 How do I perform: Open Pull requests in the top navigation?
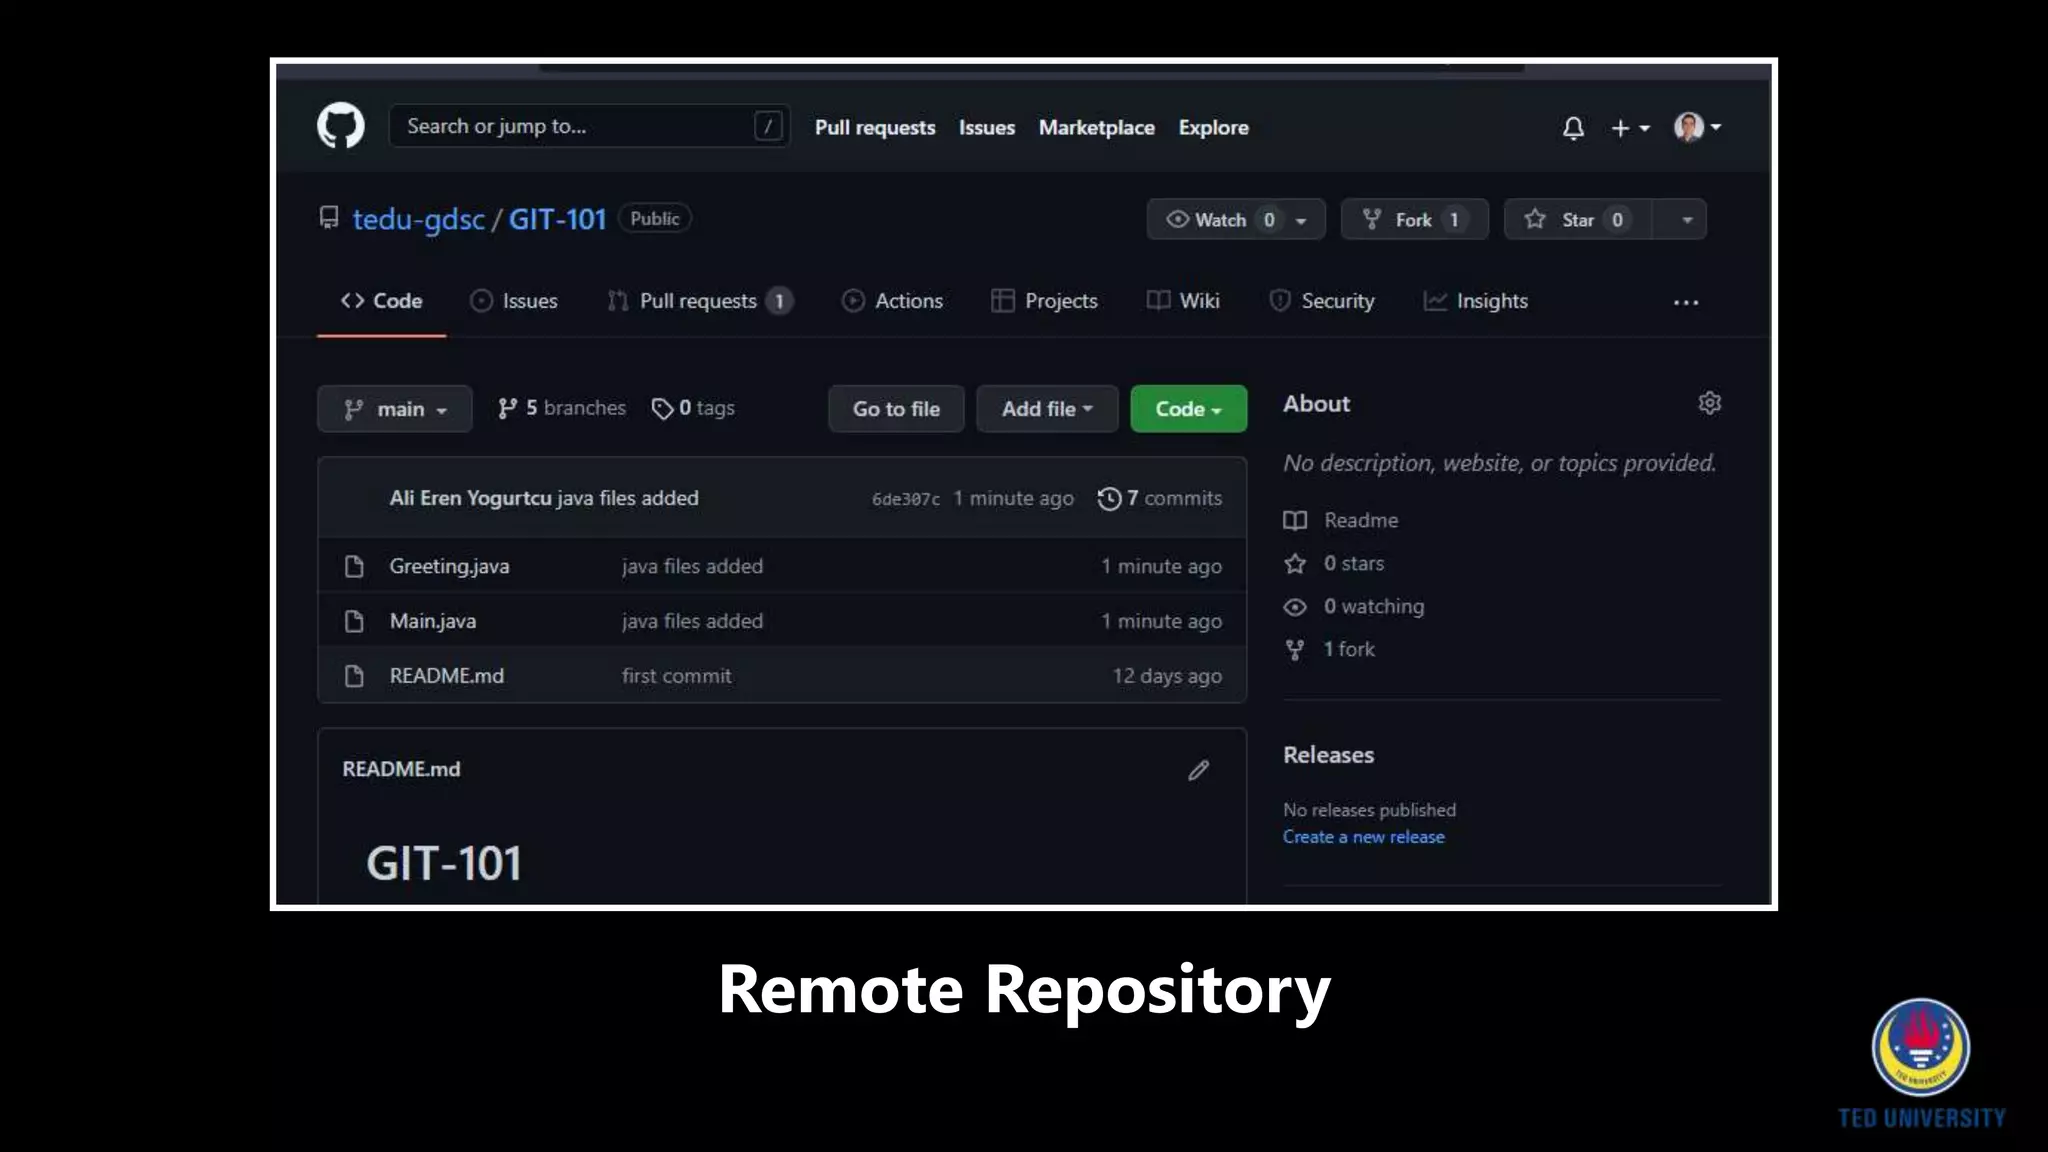pyautogui.click(x=875, y=128)
